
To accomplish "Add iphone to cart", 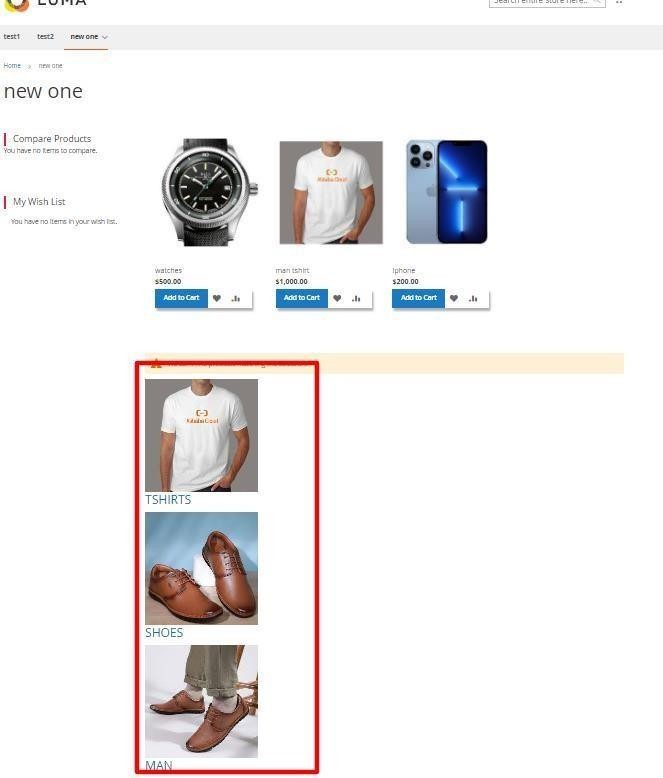I will 418,298.
